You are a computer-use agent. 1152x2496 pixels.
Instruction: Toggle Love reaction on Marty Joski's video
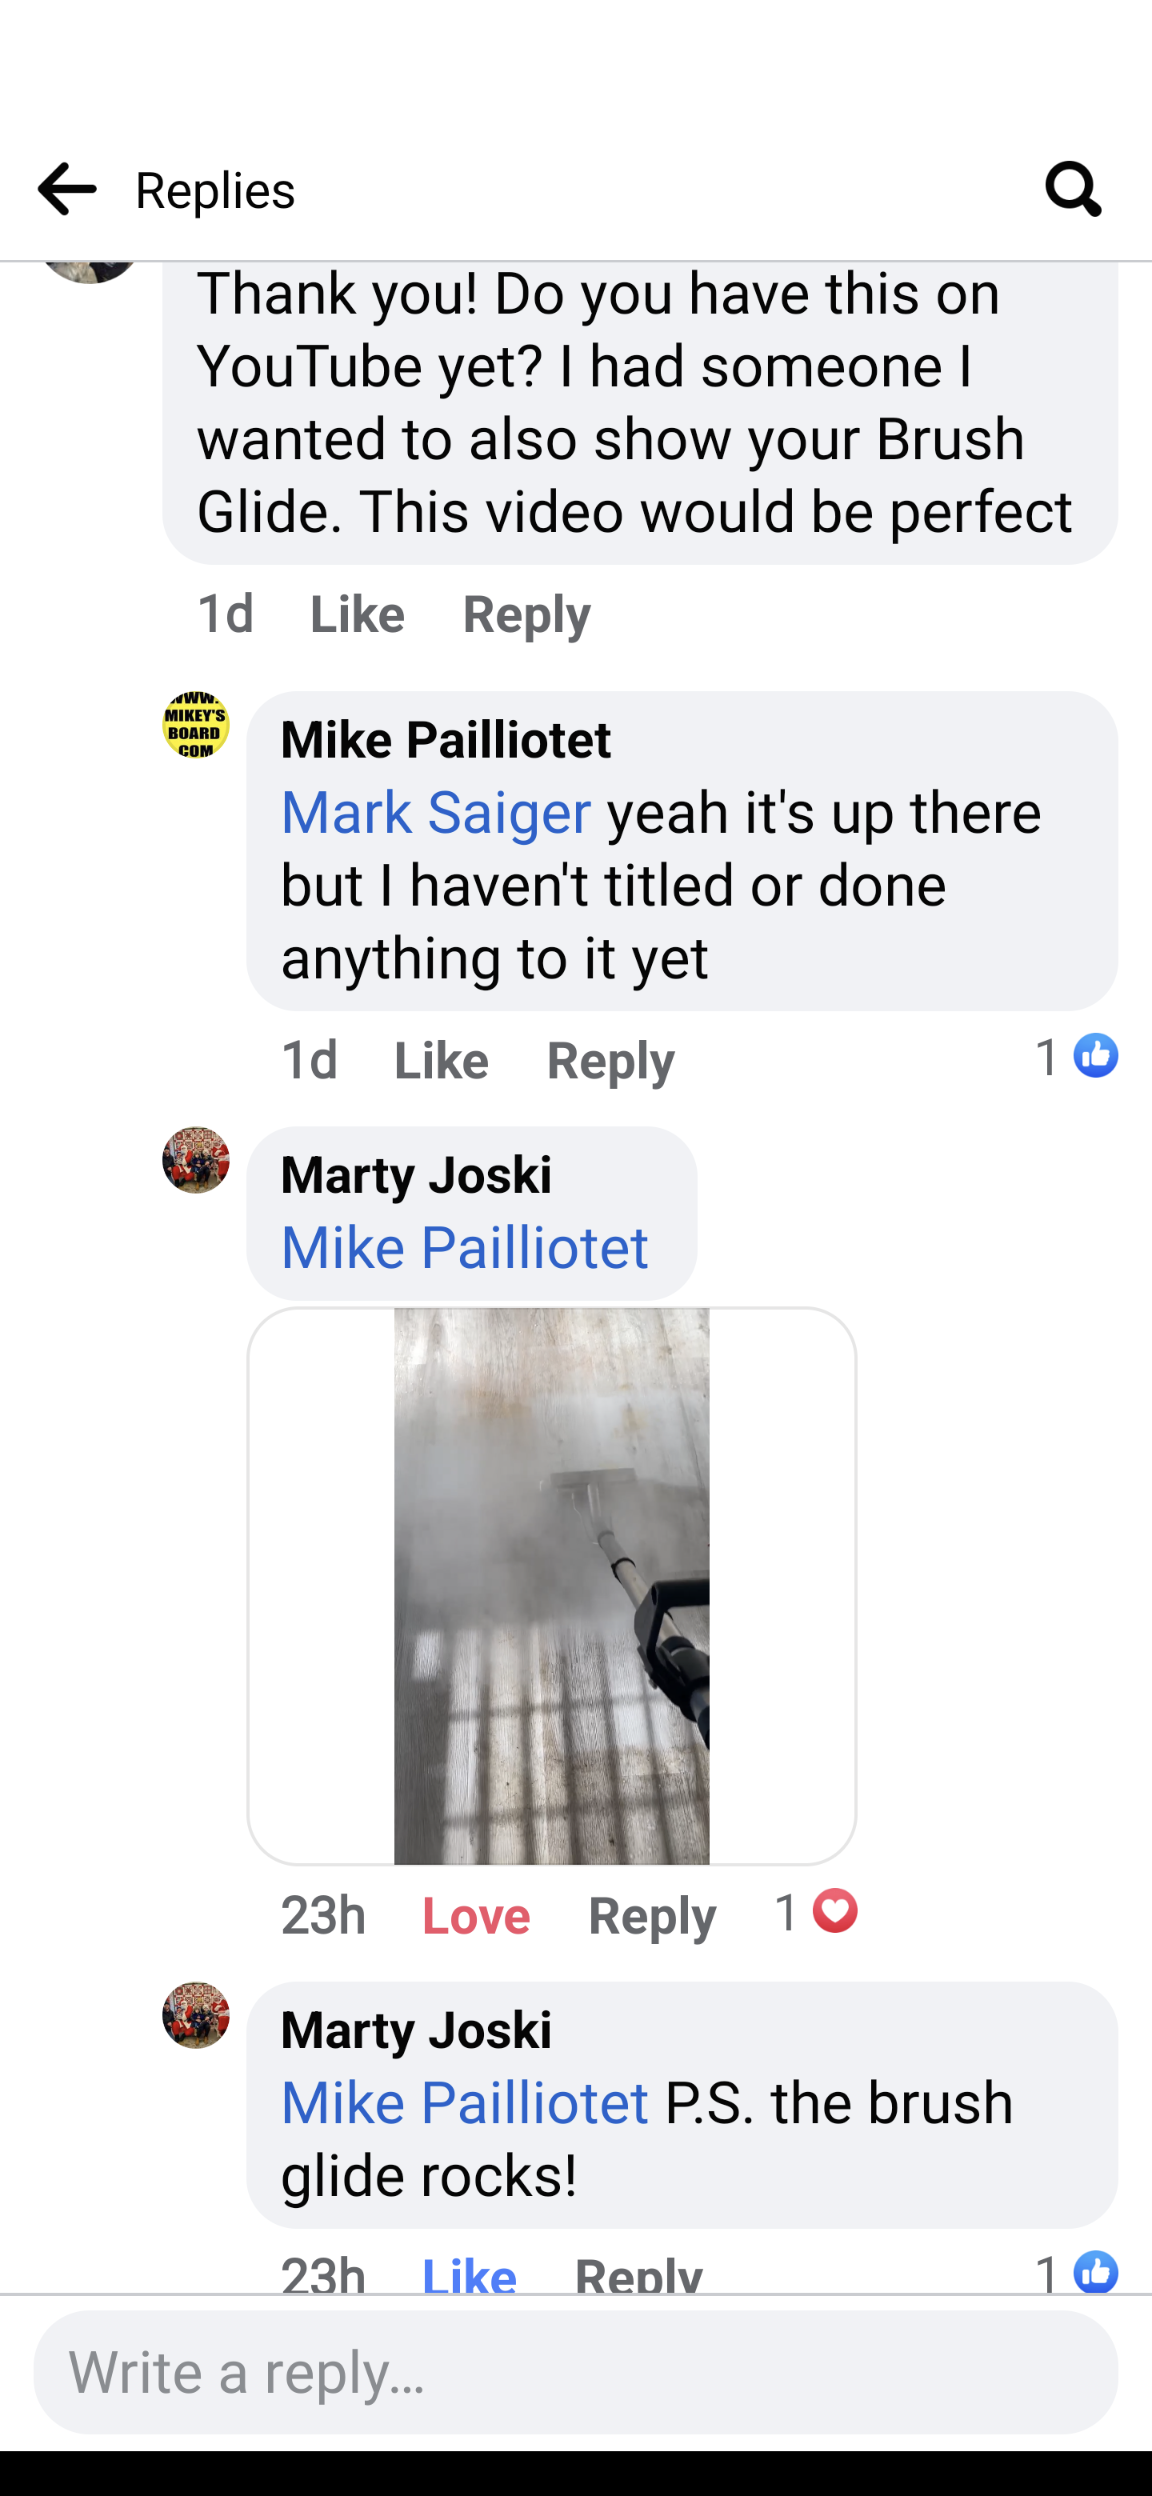pos(476,1916)
